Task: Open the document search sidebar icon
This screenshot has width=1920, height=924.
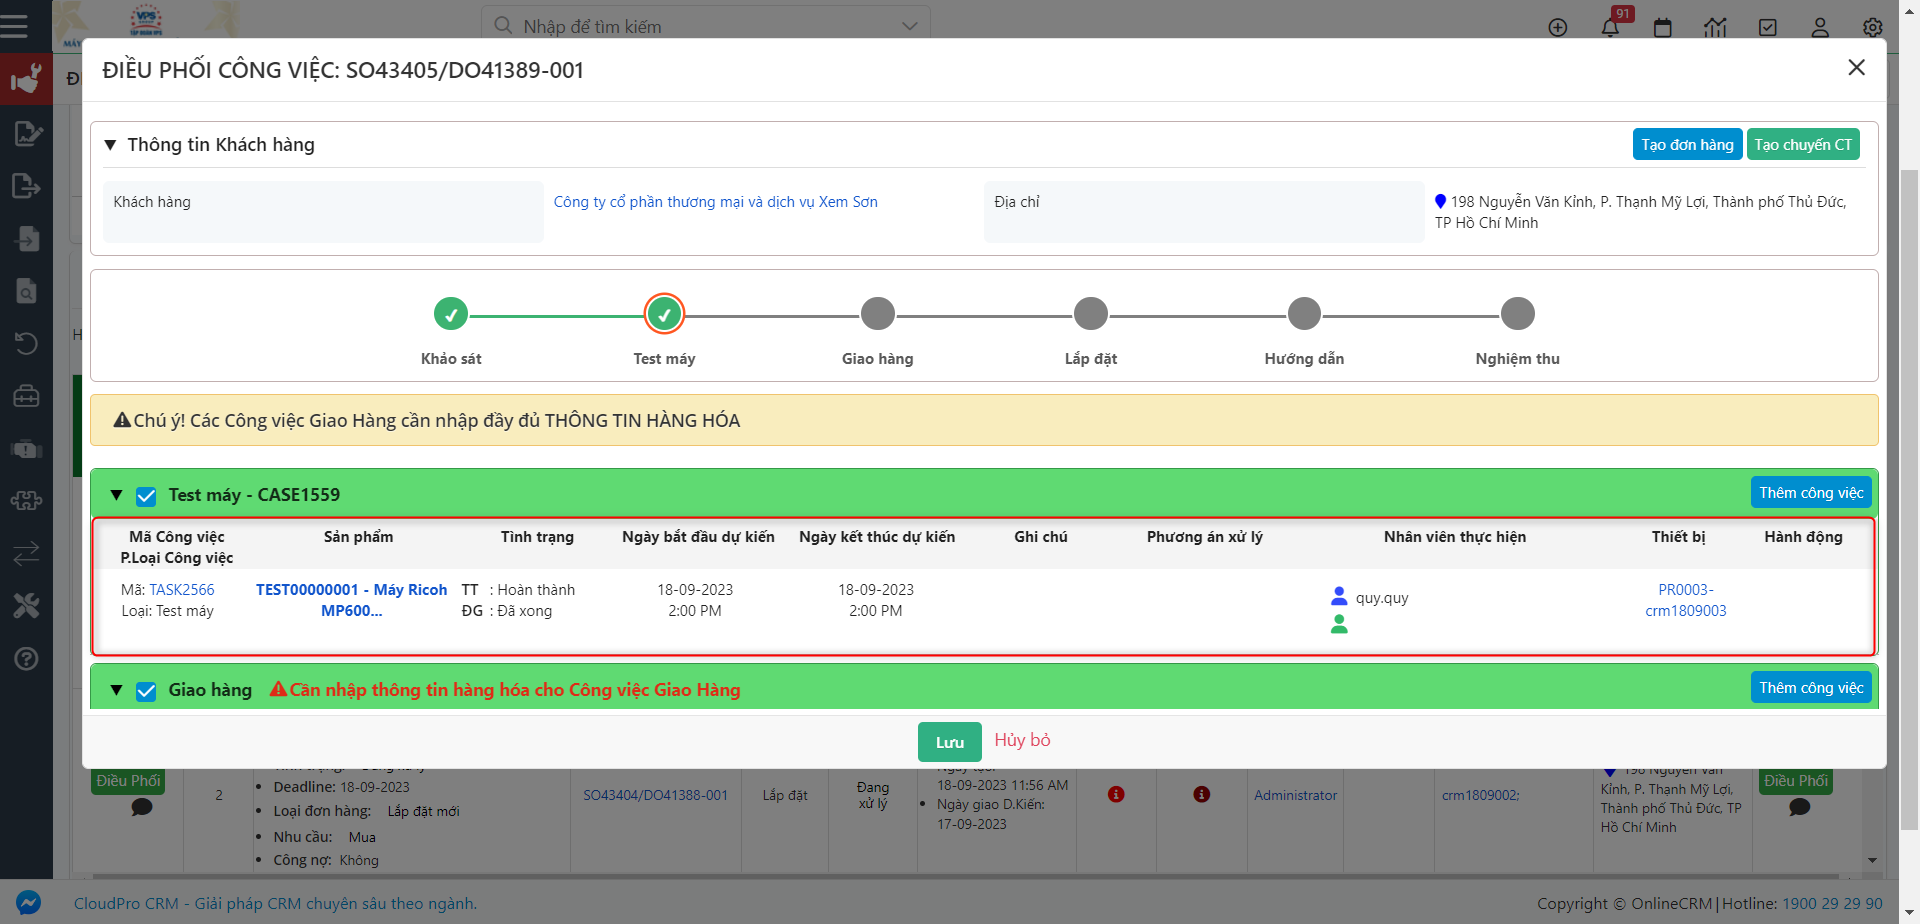Action: pyautogui.click(x=26, y=291)
